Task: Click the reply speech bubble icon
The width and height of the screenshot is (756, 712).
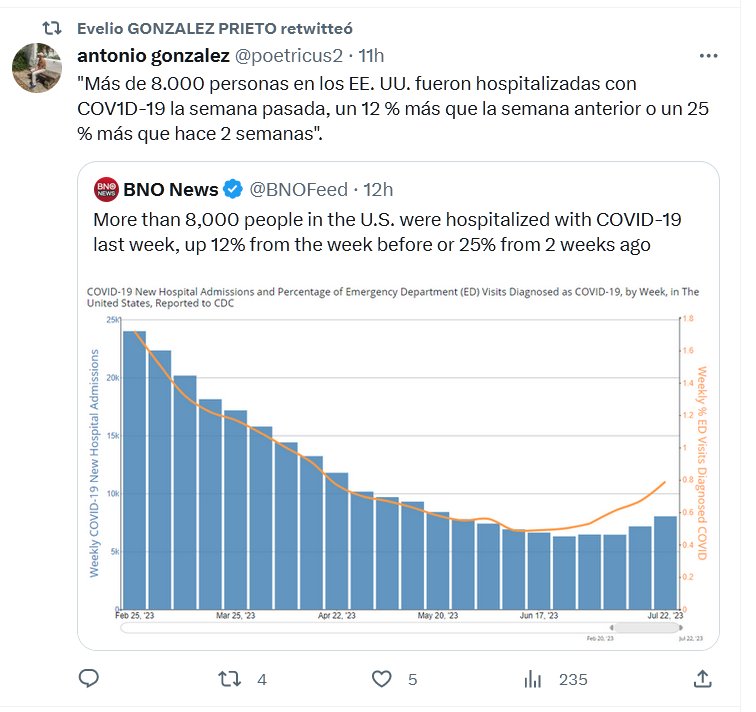Action: click(x=89, y=679)
